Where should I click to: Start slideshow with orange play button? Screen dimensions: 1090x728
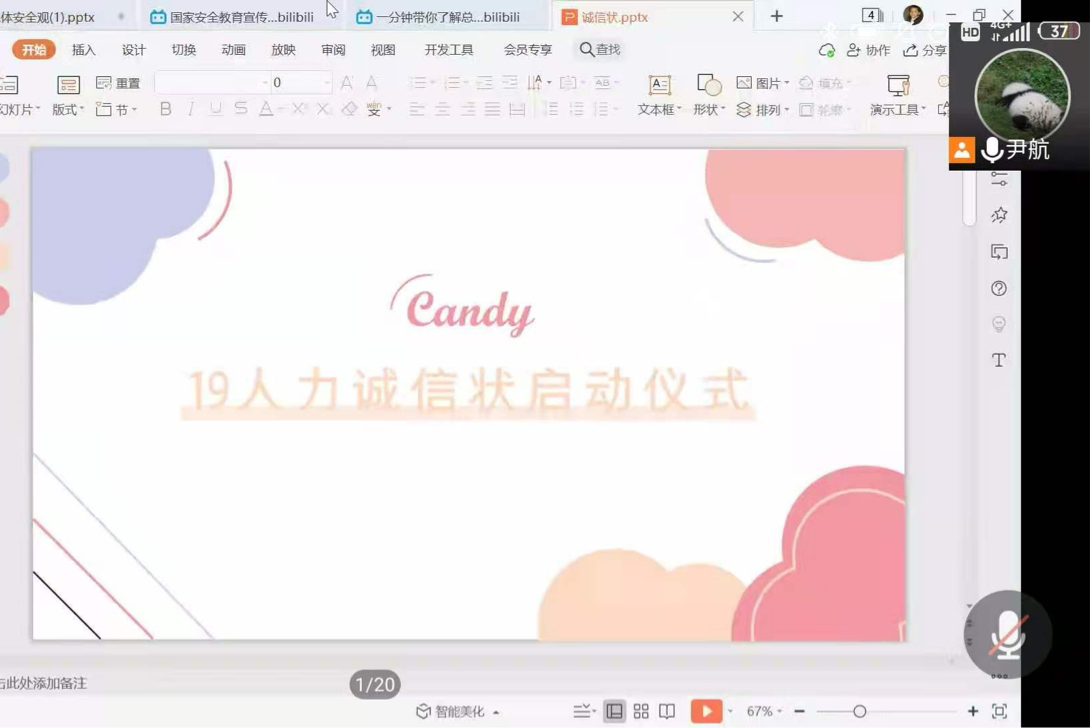[x=706, y=711]
